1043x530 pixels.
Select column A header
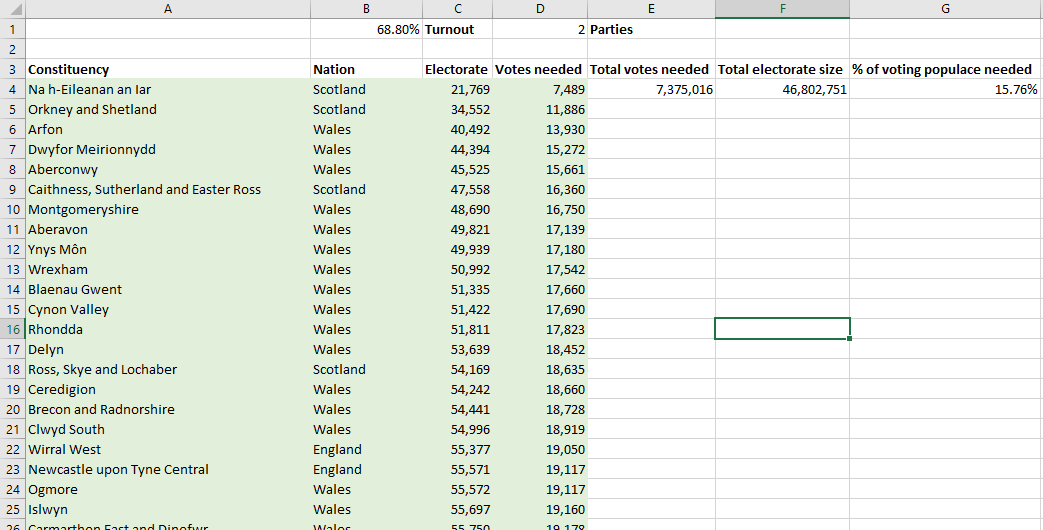167,9
